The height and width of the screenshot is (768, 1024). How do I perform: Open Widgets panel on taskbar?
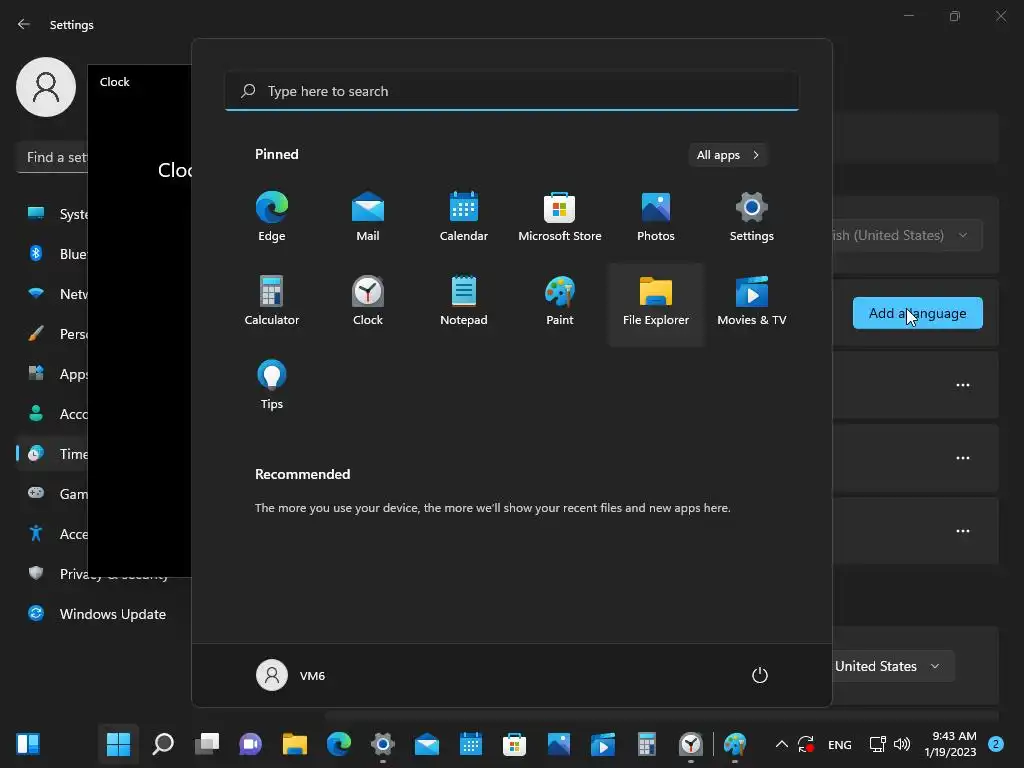(x=28, y=744)
